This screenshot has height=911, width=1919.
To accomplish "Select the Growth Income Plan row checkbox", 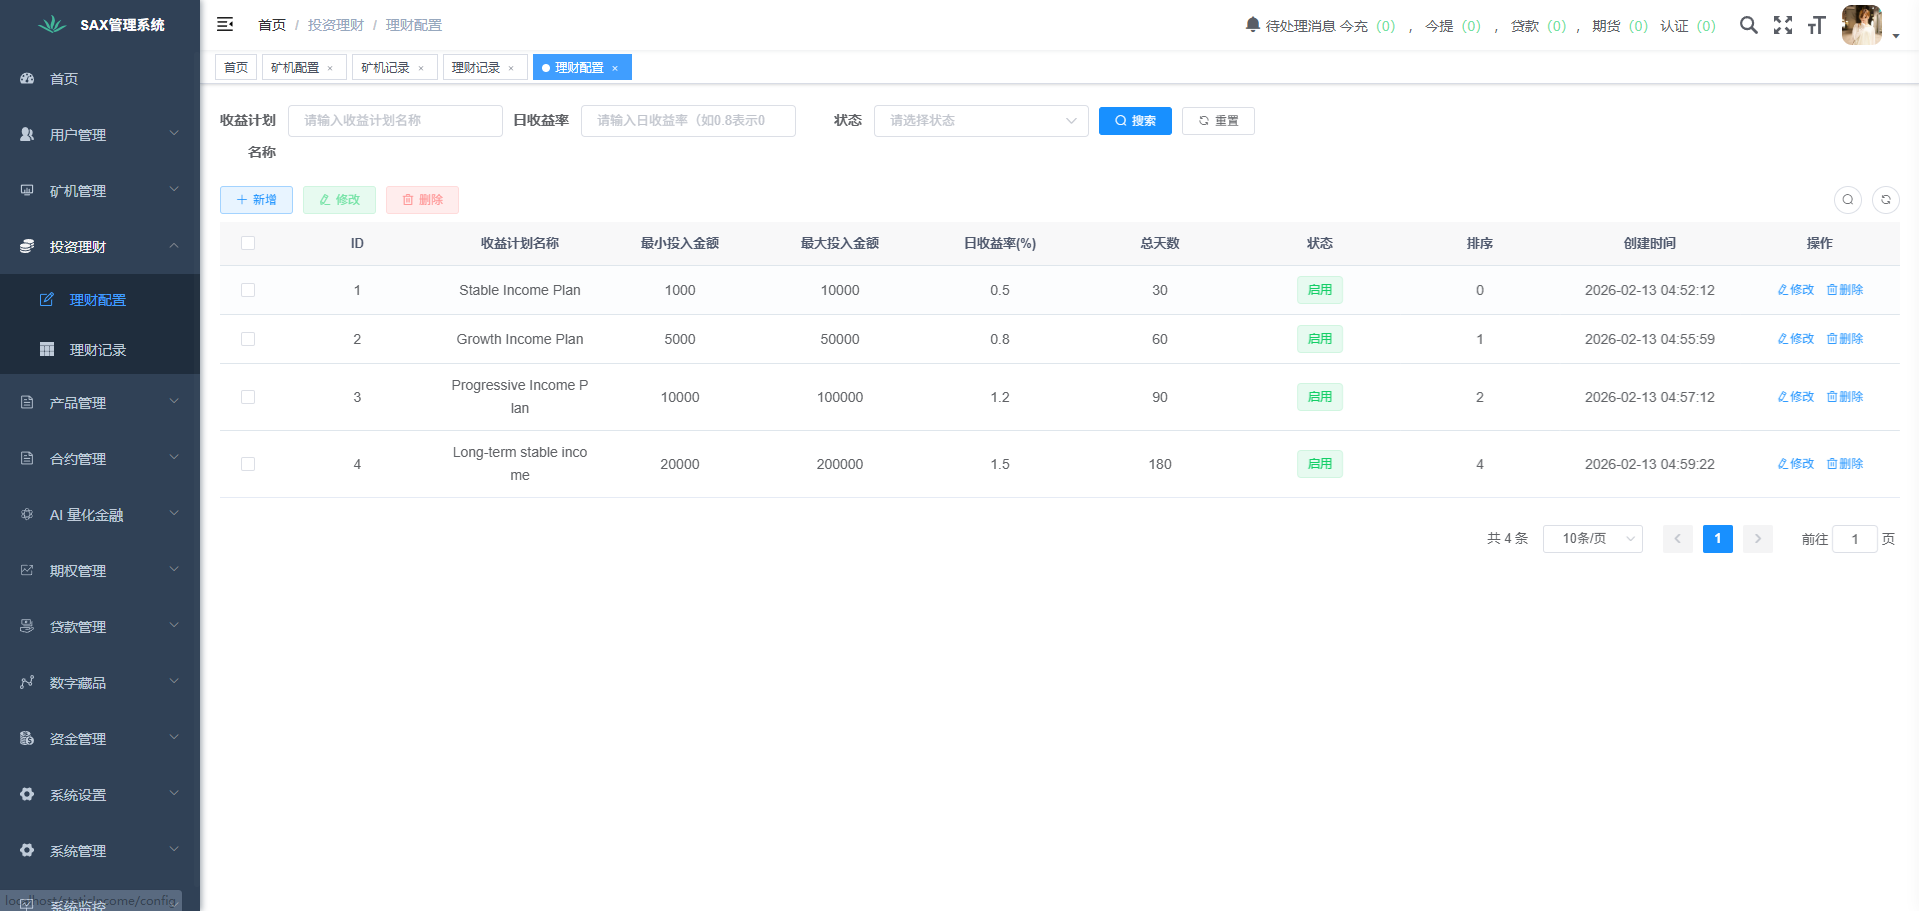I will [x=248, y=339].
